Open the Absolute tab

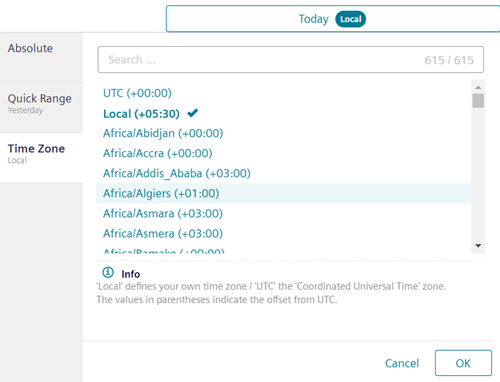click(x=41, y=57)
